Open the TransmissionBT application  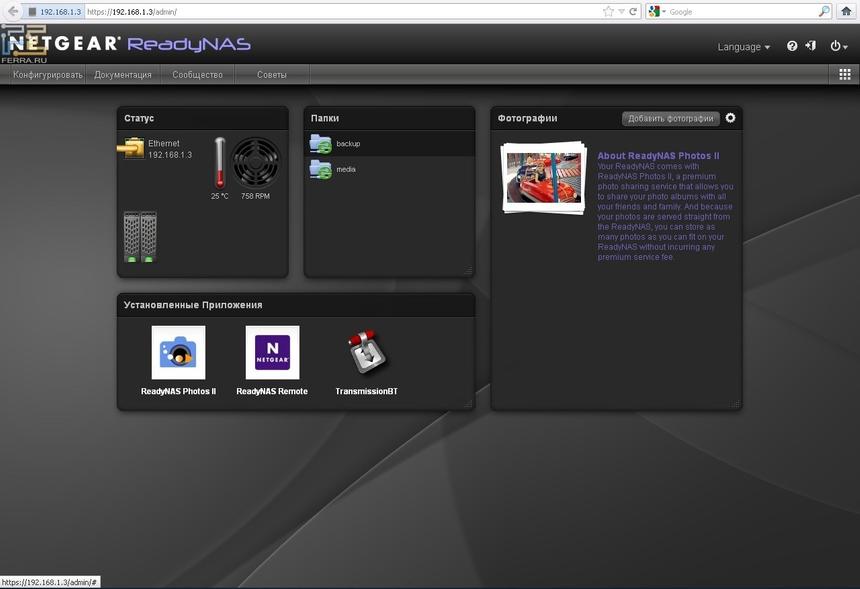(366, 353)
